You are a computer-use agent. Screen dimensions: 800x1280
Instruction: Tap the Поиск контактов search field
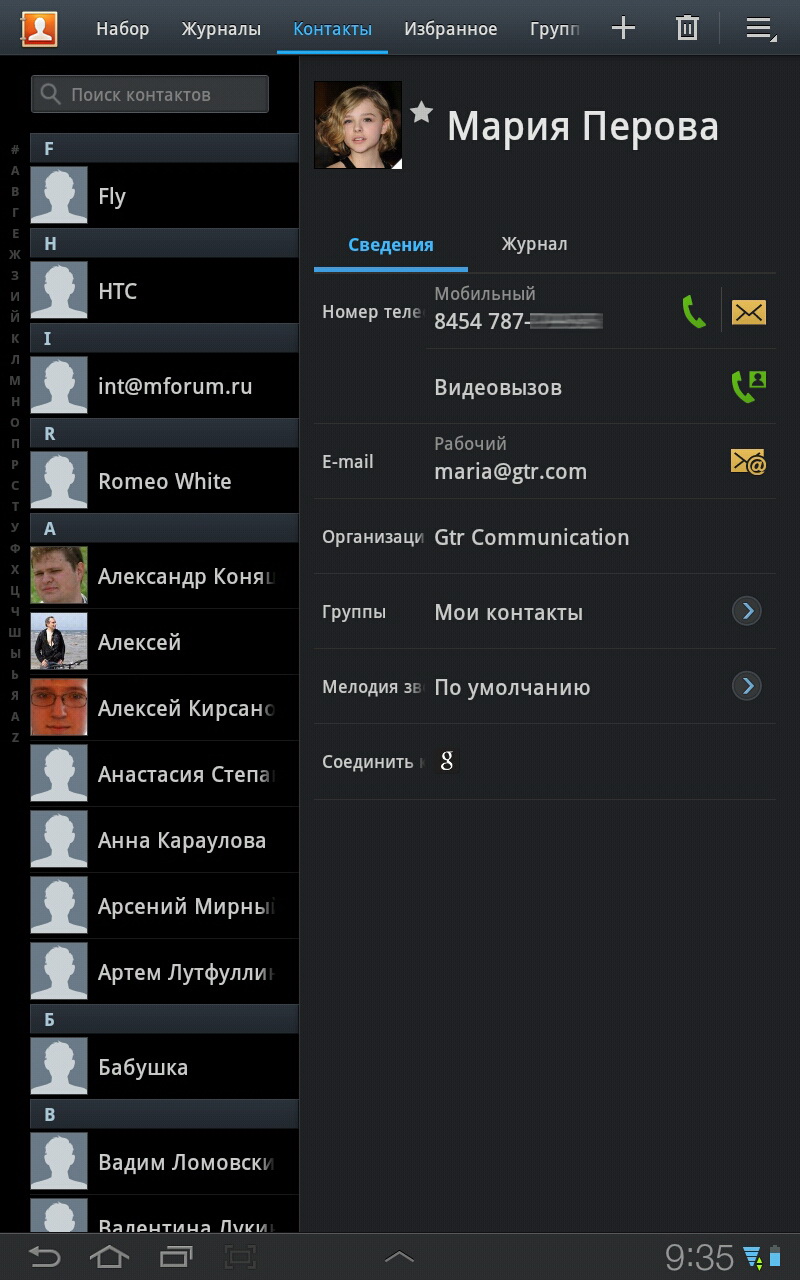(150, 95)
